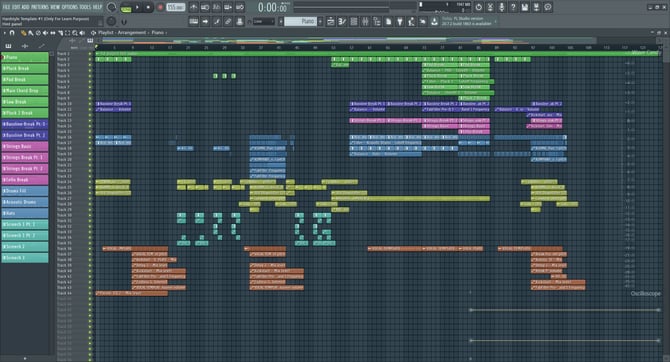The image size is (670, 362).
Task: Select the magnet snap icon in playlist toolbar
Action: (12, 33)
